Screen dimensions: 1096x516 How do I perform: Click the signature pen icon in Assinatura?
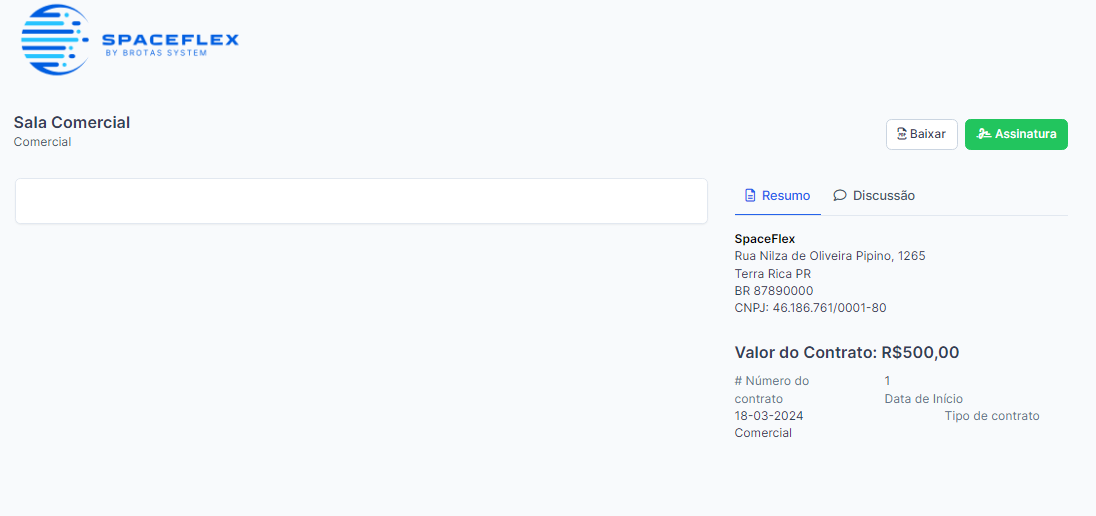pos(984,134)
